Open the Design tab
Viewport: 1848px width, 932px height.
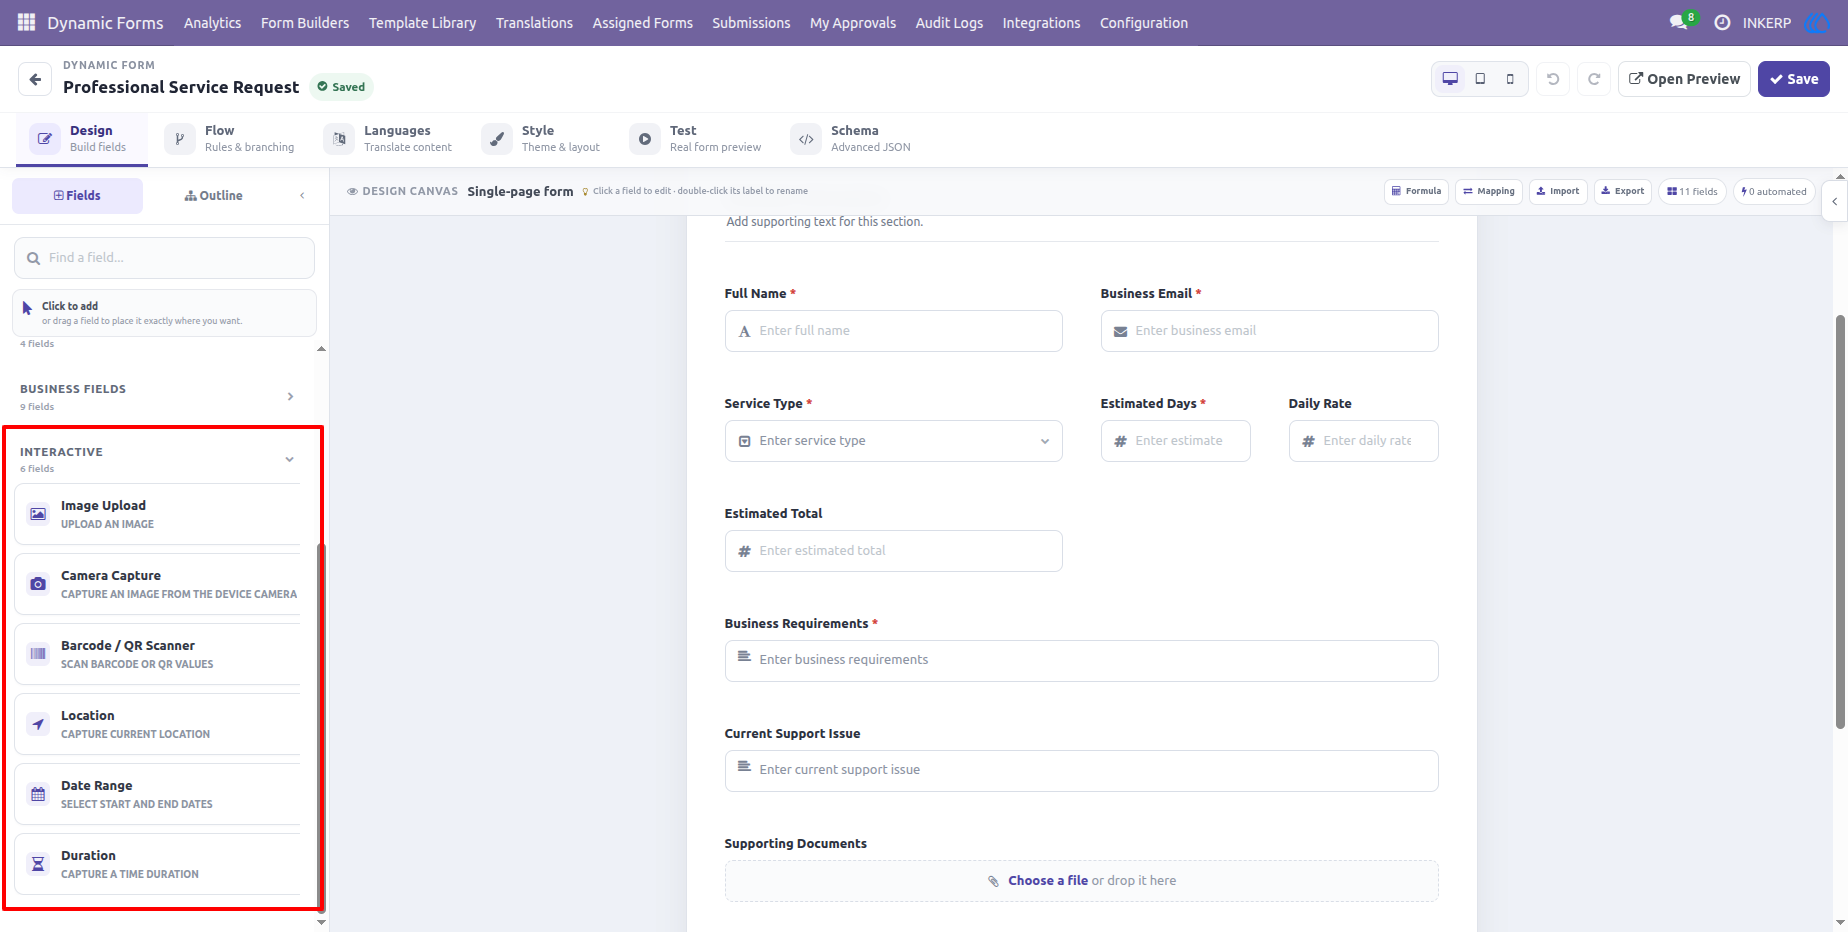82,139
